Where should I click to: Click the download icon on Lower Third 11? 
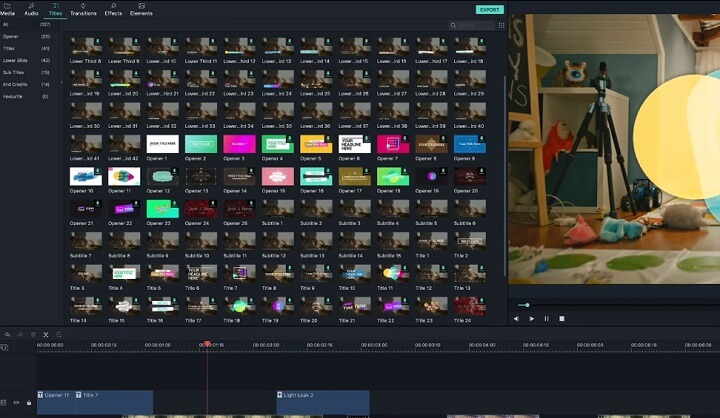point(213,41)
